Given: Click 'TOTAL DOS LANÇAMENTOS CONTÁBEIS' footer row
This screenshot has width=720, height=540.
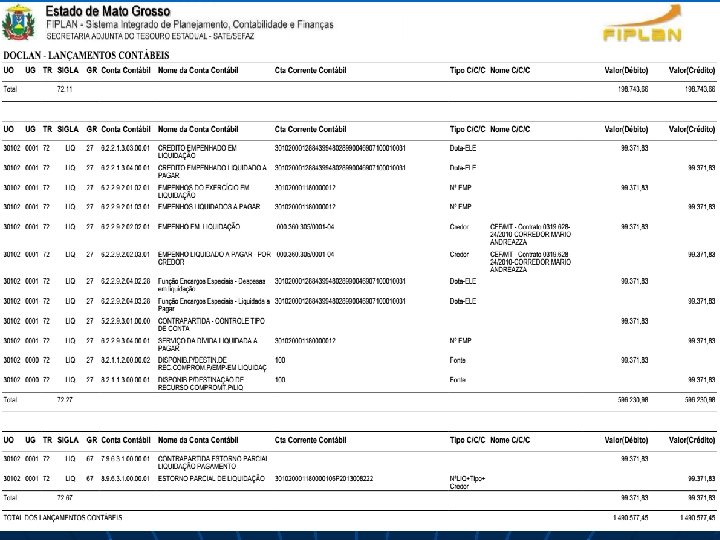Looking at the screenshot, I should click(x=360, y=518).
